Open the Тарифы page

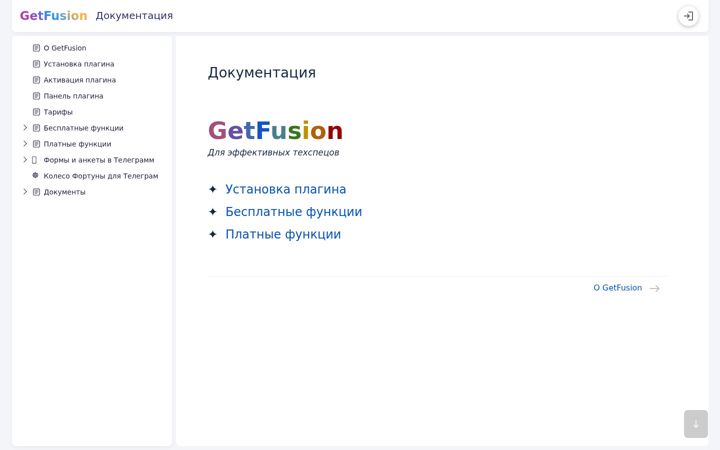(x=58, y=112)
